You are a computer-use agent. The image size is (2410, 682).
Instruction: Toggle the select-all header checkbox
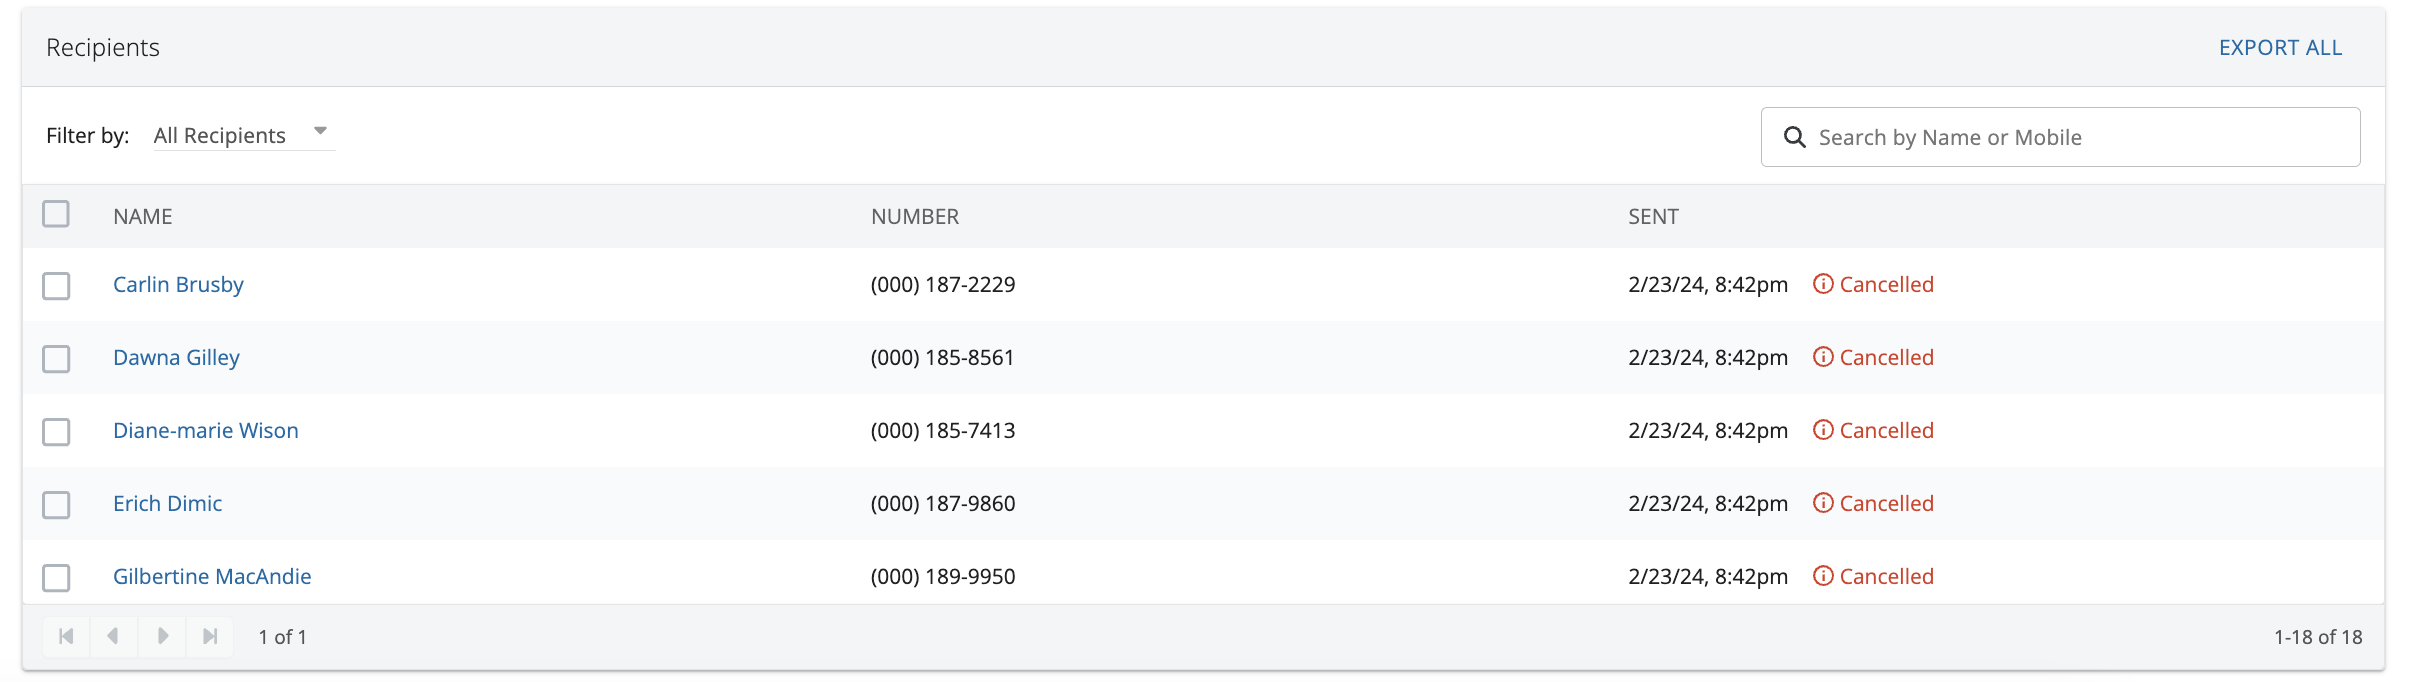pyautogui.click(x=56, y=214)
